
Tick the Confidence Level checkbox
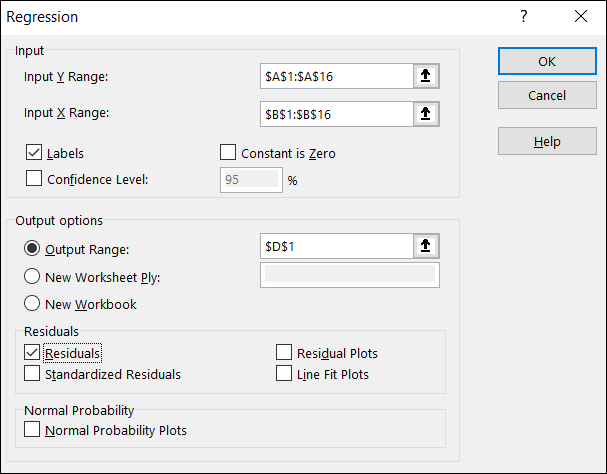tap(34, 179)
